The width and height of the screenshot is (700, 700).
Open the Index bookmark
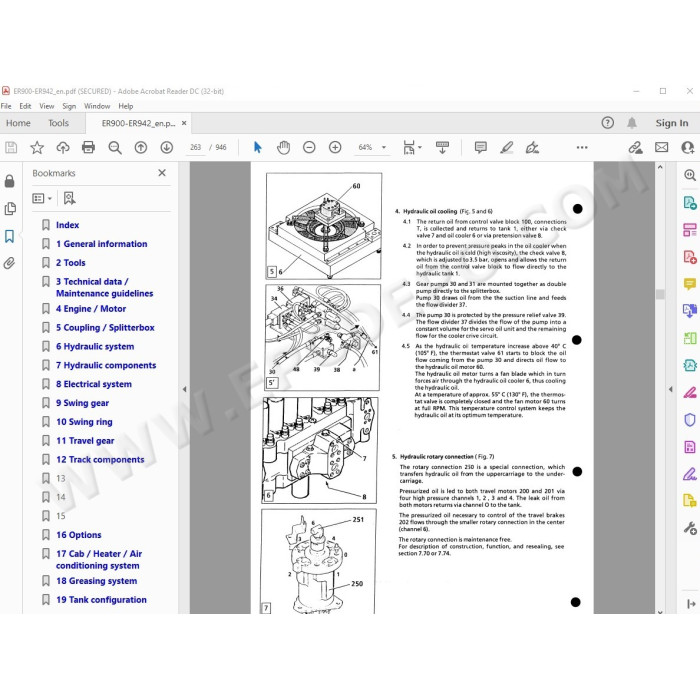67,225
